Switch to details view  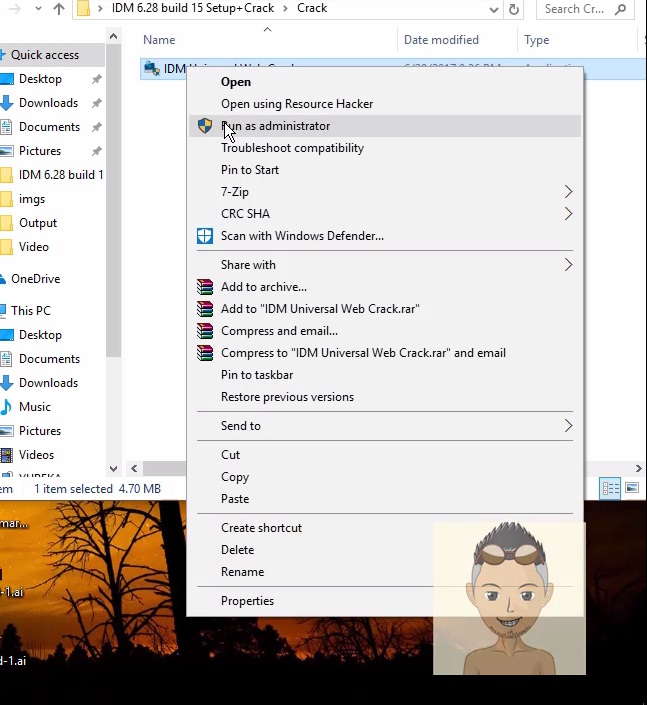tap(611, 488)
